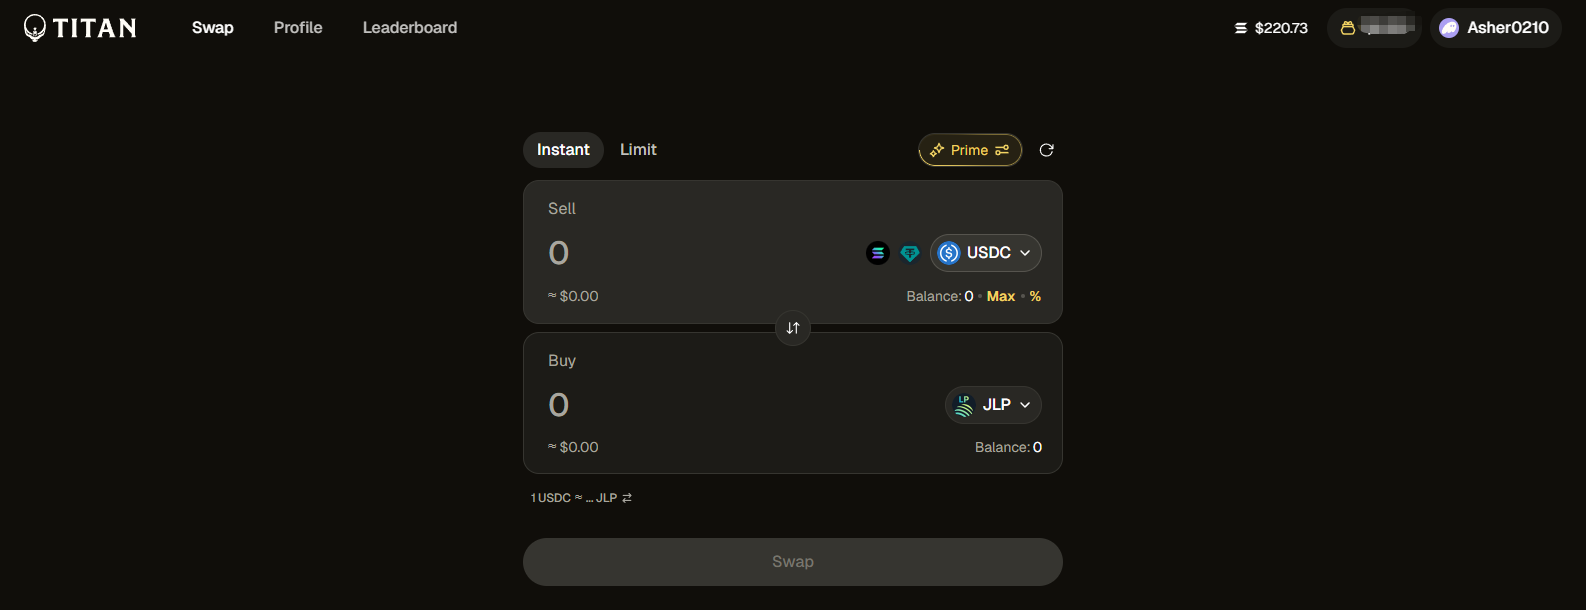1586x610 pixels.
Task: Refresh the swap quote
Action: coord(1046,150)
